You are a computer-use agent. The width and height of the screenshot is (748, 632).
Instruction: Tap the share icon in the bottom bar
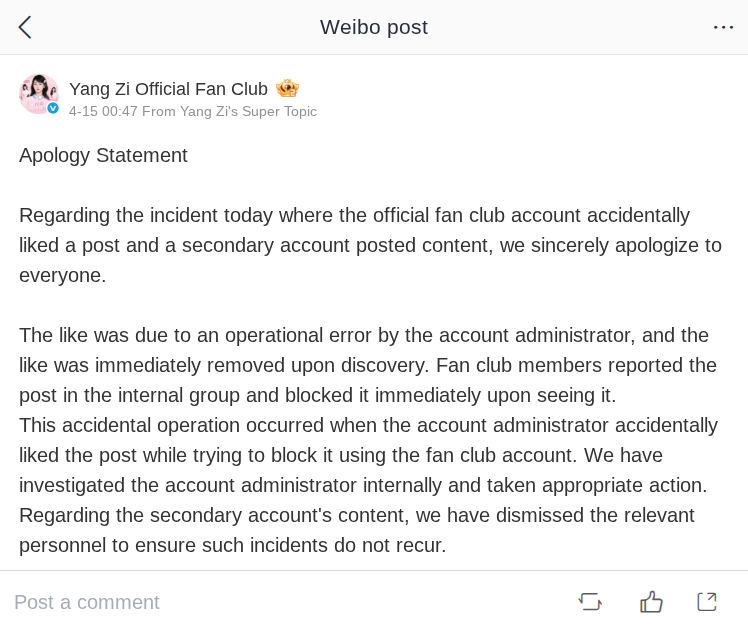tap(707, 601)
